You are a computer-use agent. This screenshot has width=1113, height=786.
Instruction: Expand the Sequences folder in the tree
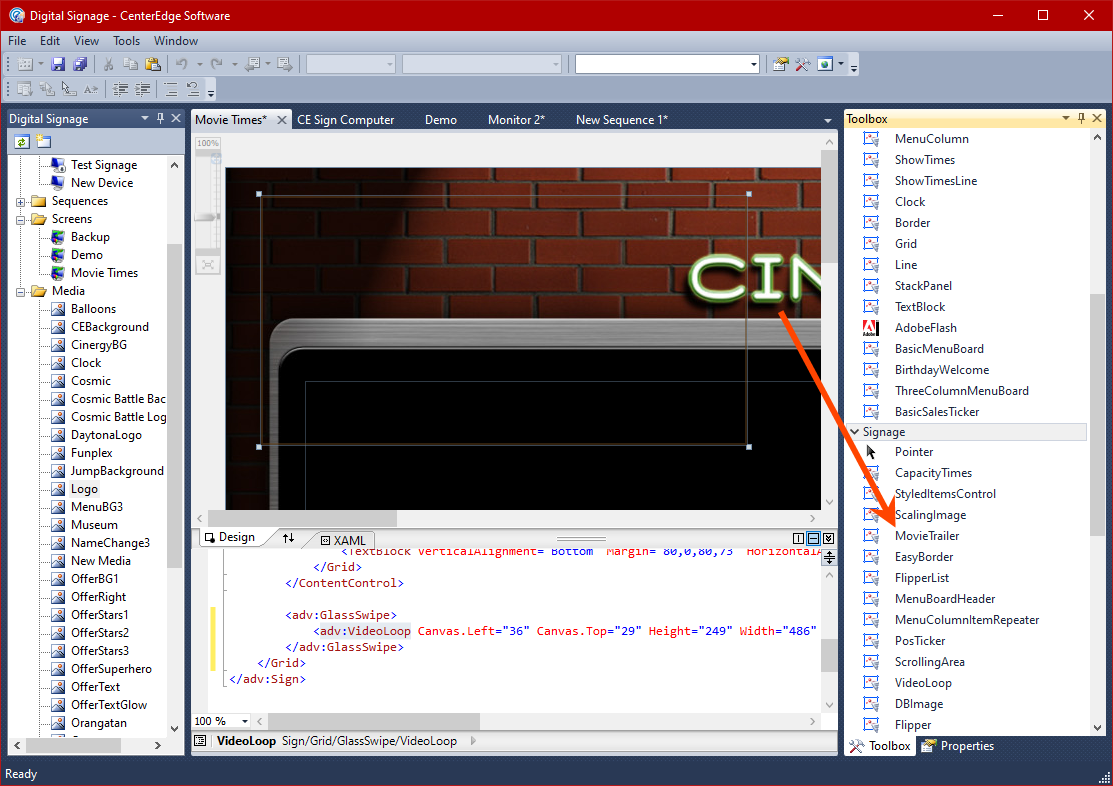coord(21,201)
